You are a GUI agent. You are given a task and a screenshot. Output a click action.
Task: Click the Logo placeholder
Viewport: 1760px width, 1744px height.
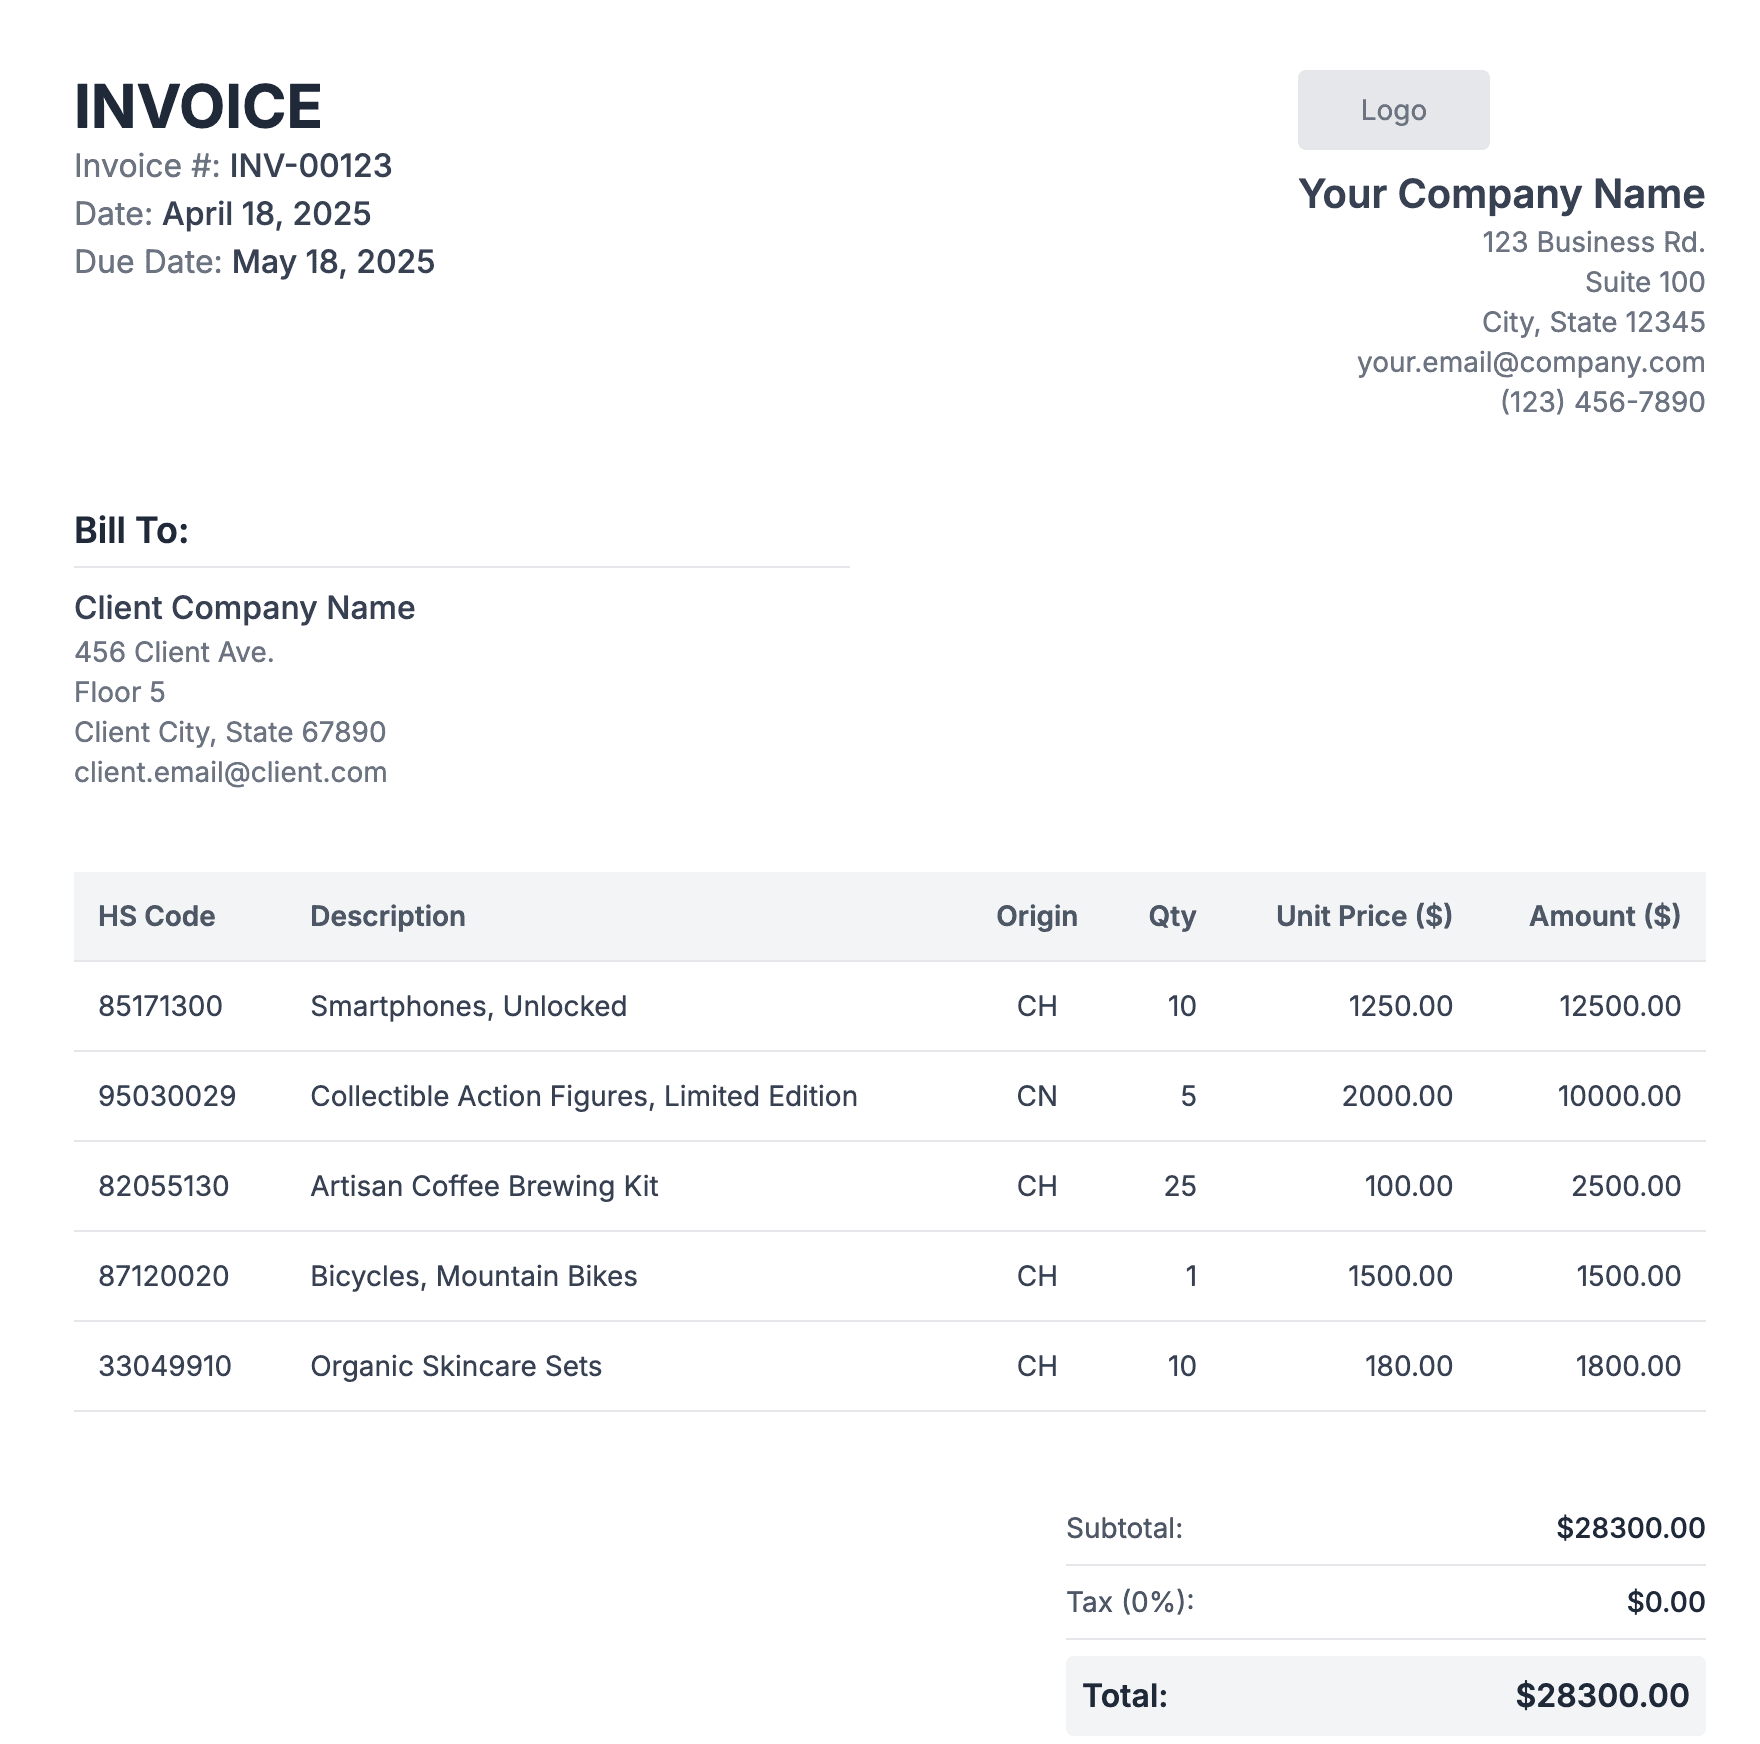coord(1392,110)
